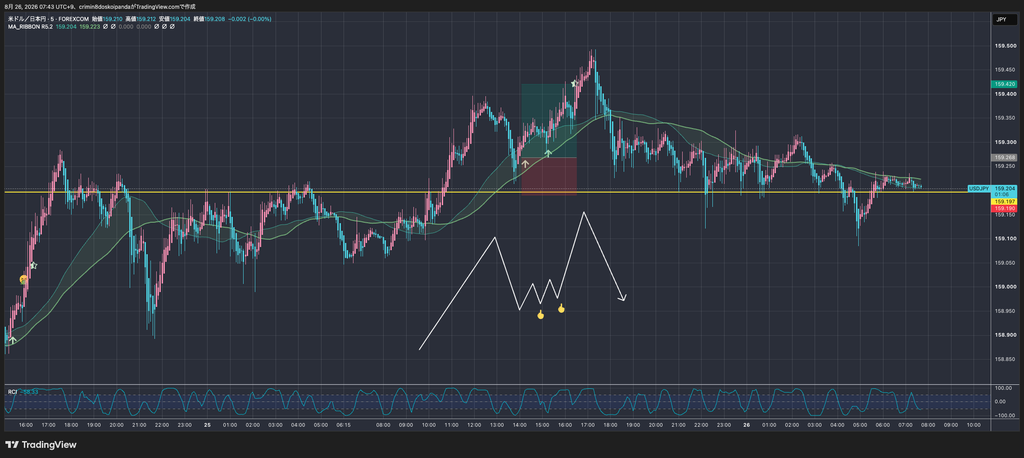Click 159.100 on the price axis
Viewport: 1024px width, 458px height.
[1004, 238]
